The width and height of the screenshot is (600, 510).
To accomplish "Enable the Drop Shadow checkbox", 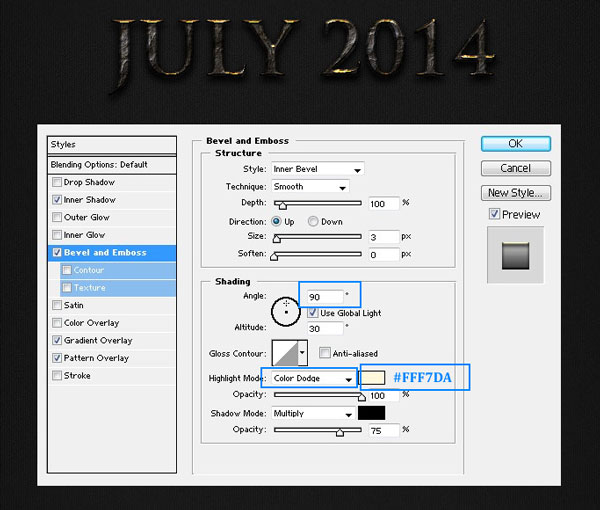I will 57,182.
